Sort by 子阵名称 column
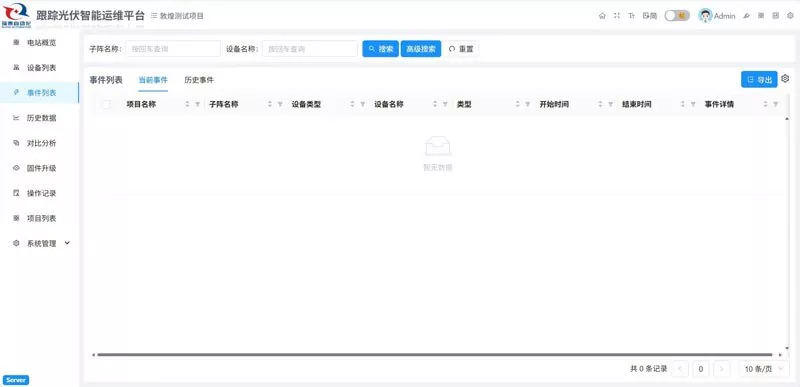The image size is (800, 387). pyautogui.click(x=270, y=105)
